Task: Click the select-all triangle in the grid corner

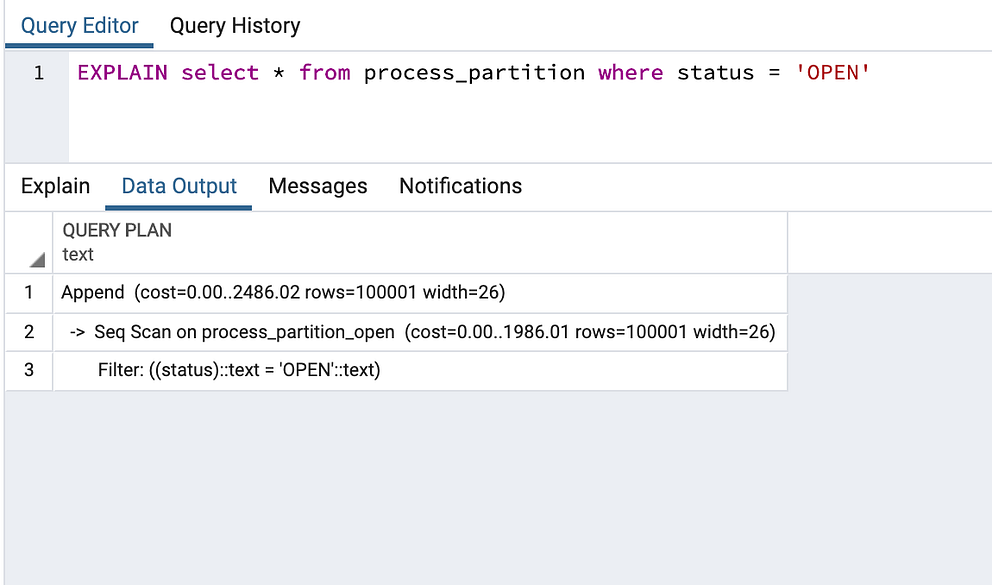Action: tap(36, 258)
